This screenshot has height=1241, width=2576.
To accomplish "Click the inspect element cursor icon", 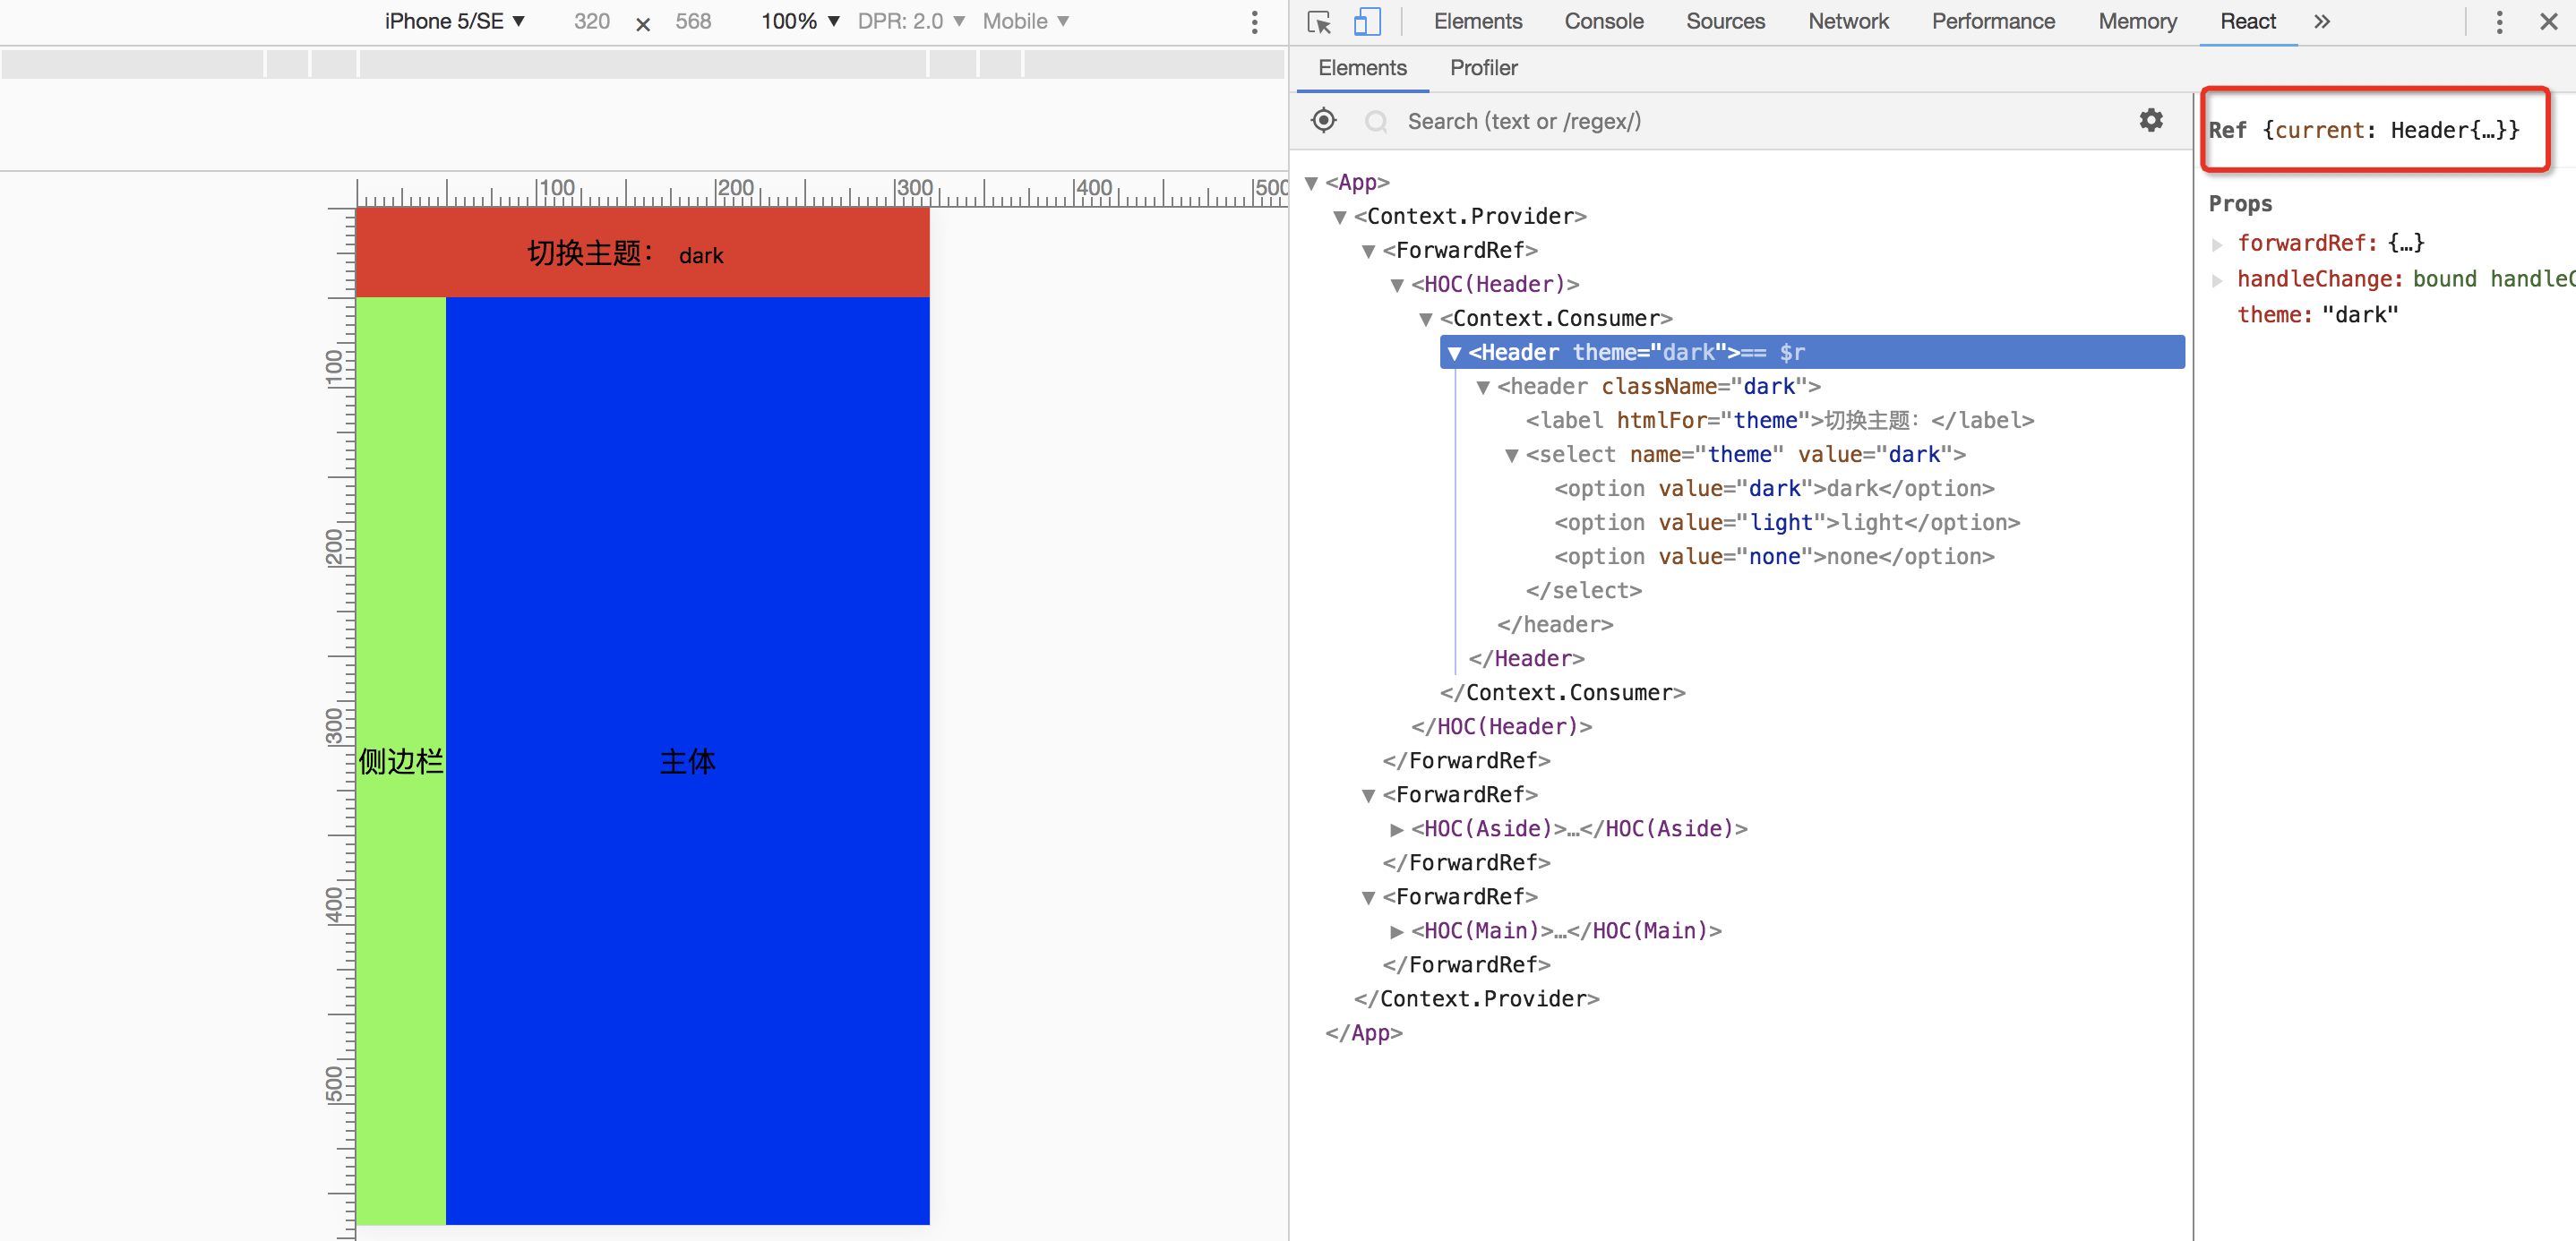I will point(1319,22).
